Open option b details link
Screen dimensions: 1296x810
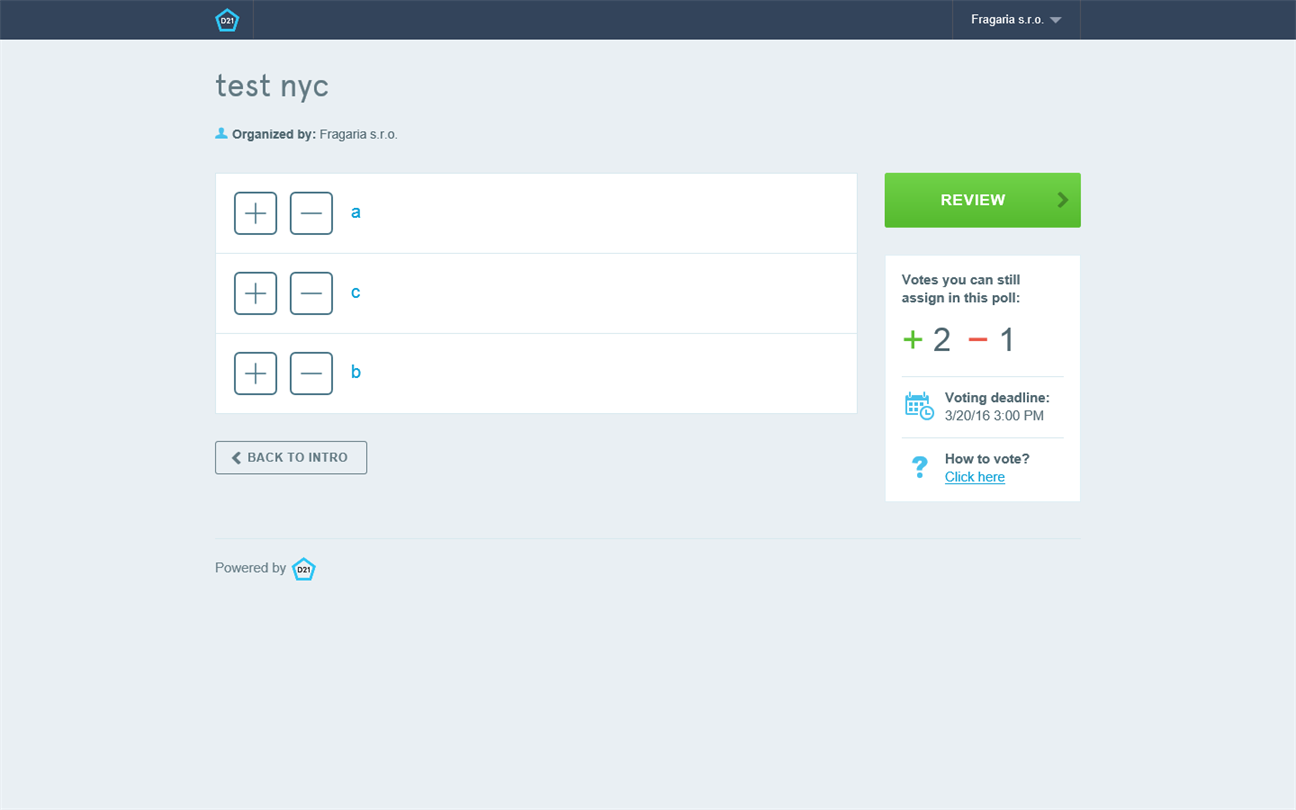(x=356, y=372)
